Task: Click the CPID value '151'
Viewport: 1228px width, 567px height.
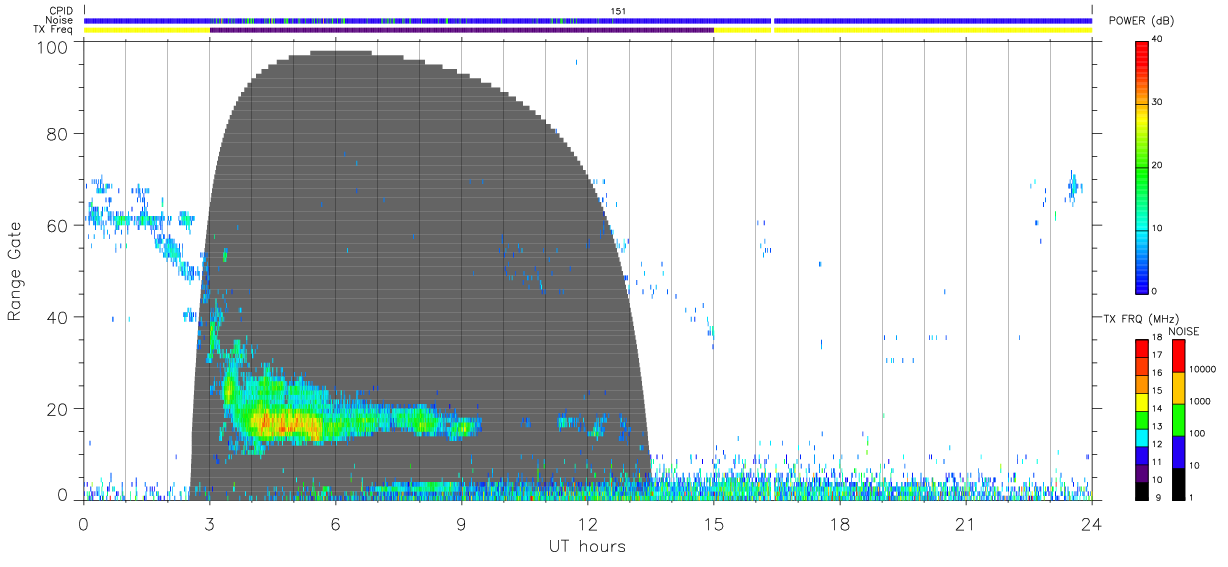Action: point(618,10)
